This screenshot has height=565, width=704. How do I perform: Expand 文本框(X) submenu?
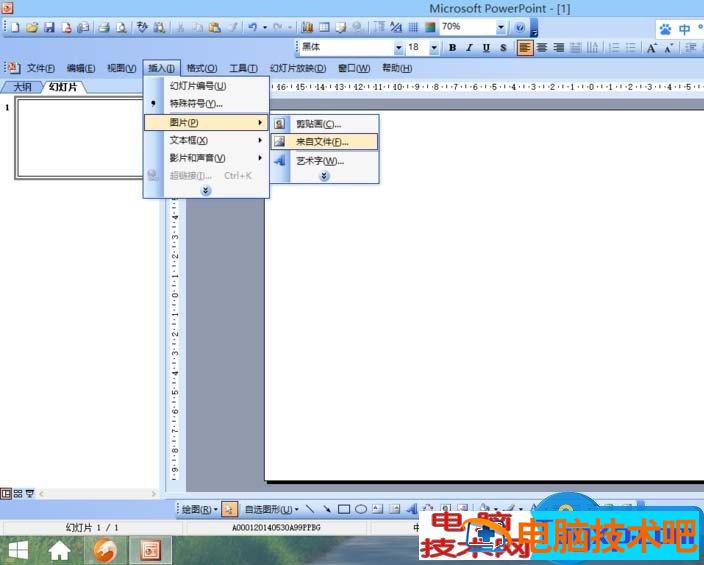click(x=207, y=140)
